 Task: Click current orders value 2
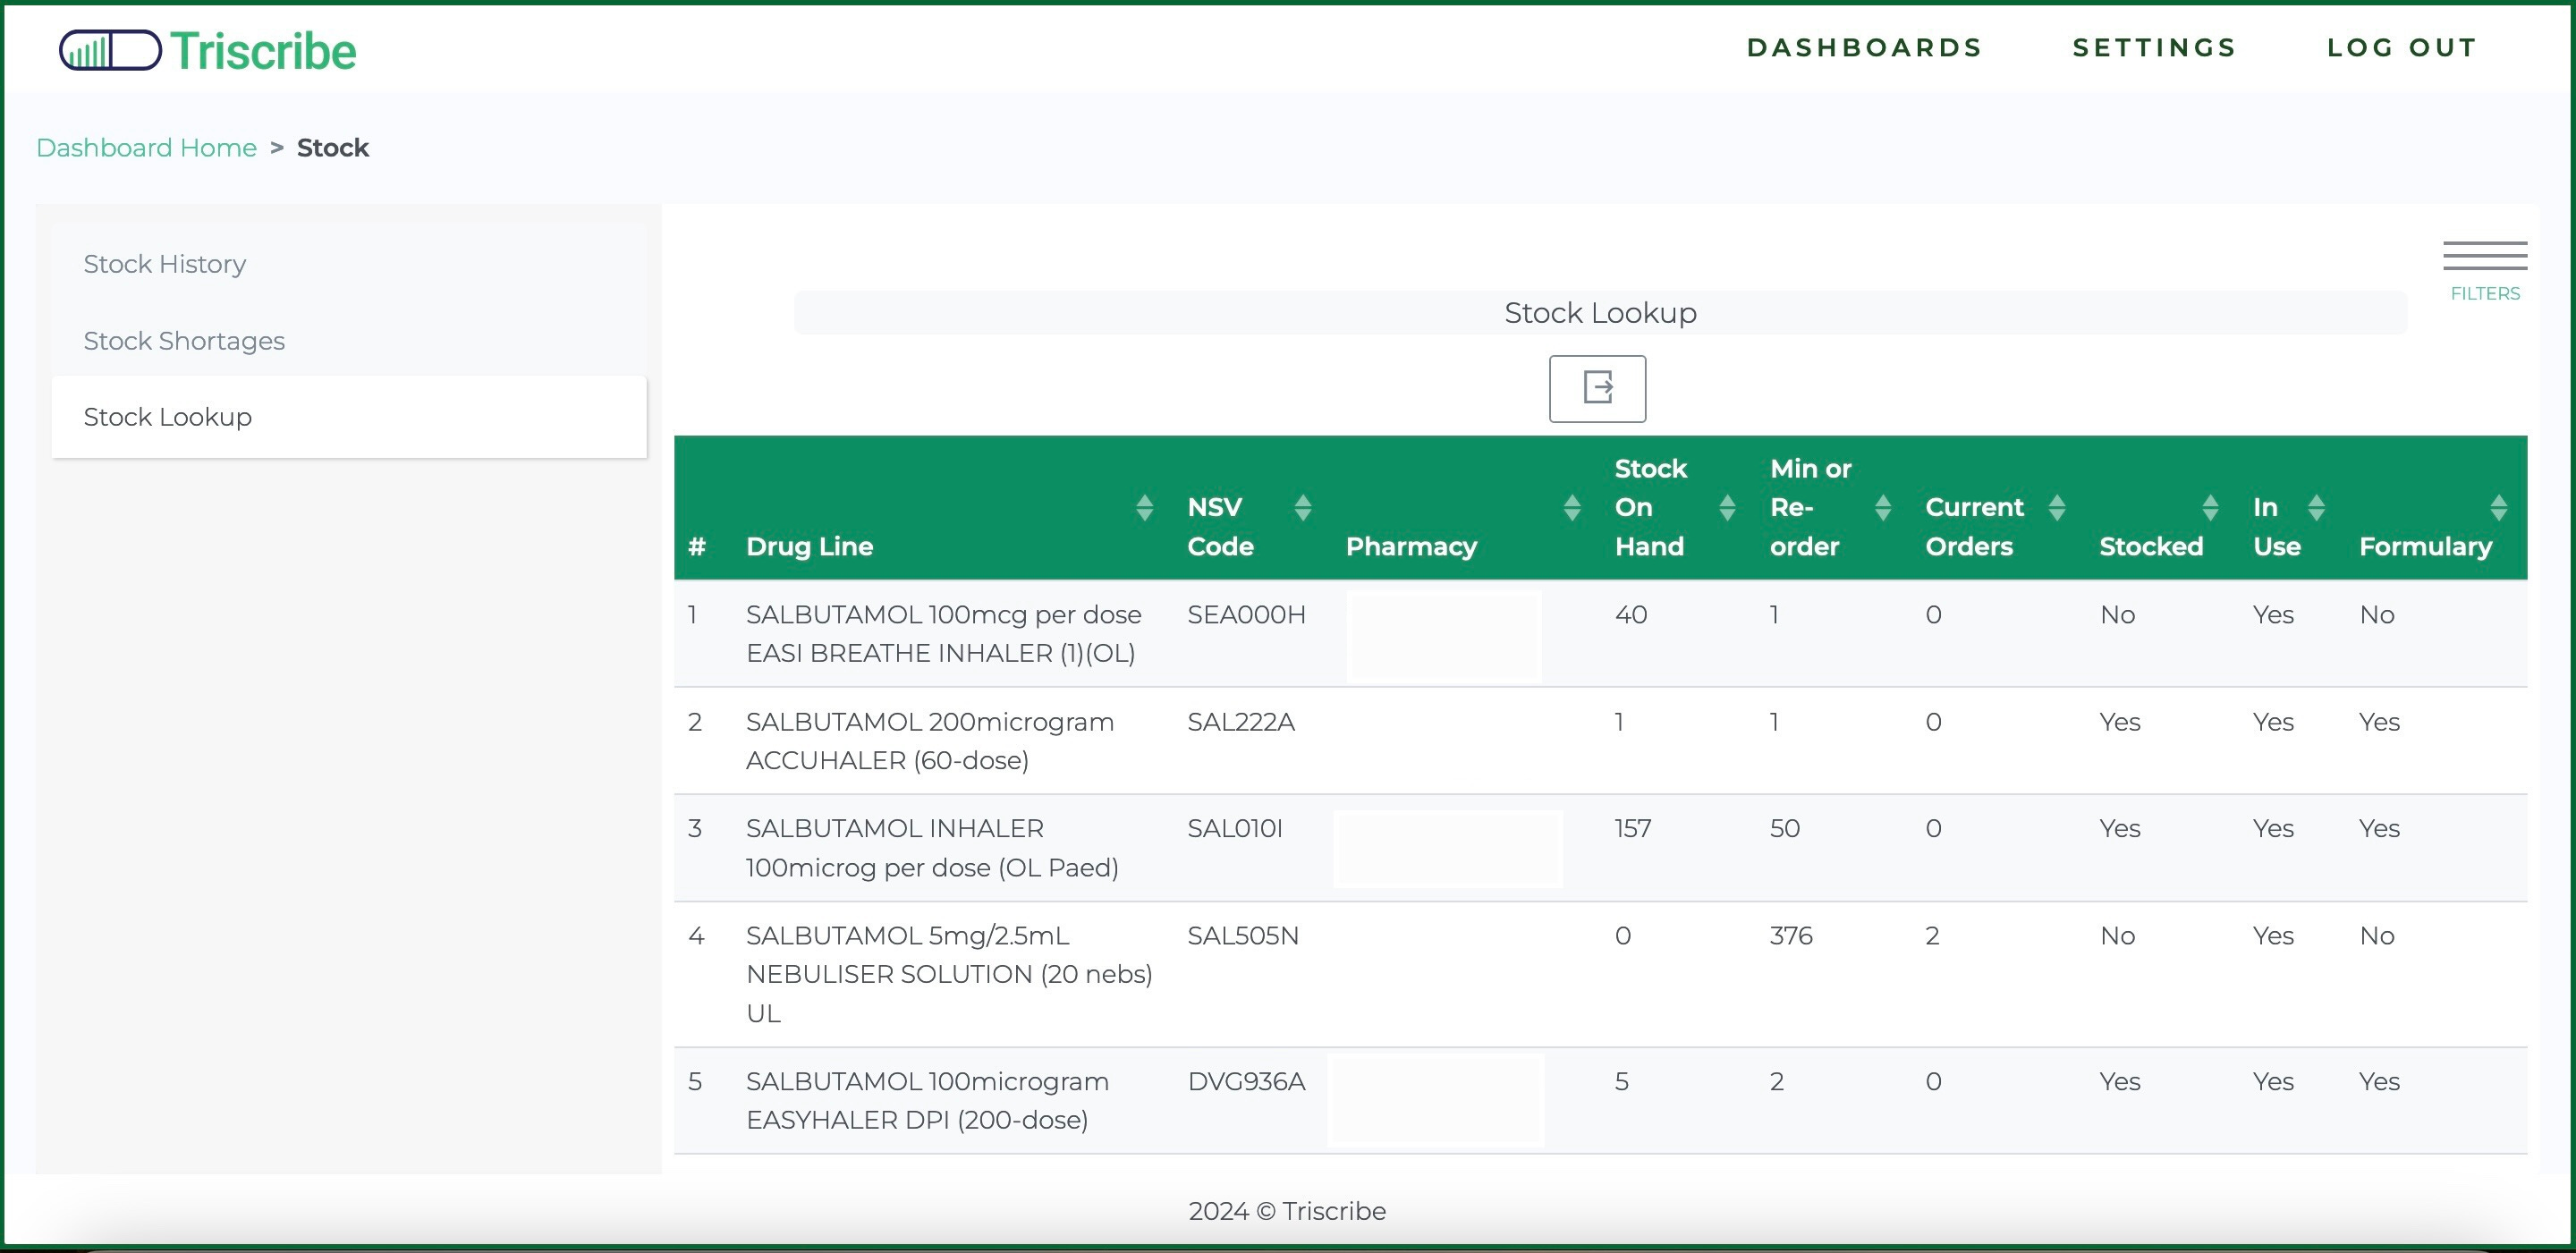[1932, 936]
